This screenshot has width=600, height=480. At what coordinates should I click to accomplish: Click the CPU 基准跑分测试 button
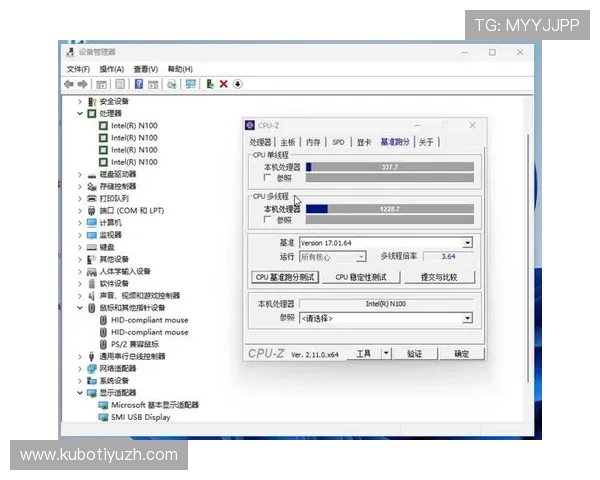(284, 277)
